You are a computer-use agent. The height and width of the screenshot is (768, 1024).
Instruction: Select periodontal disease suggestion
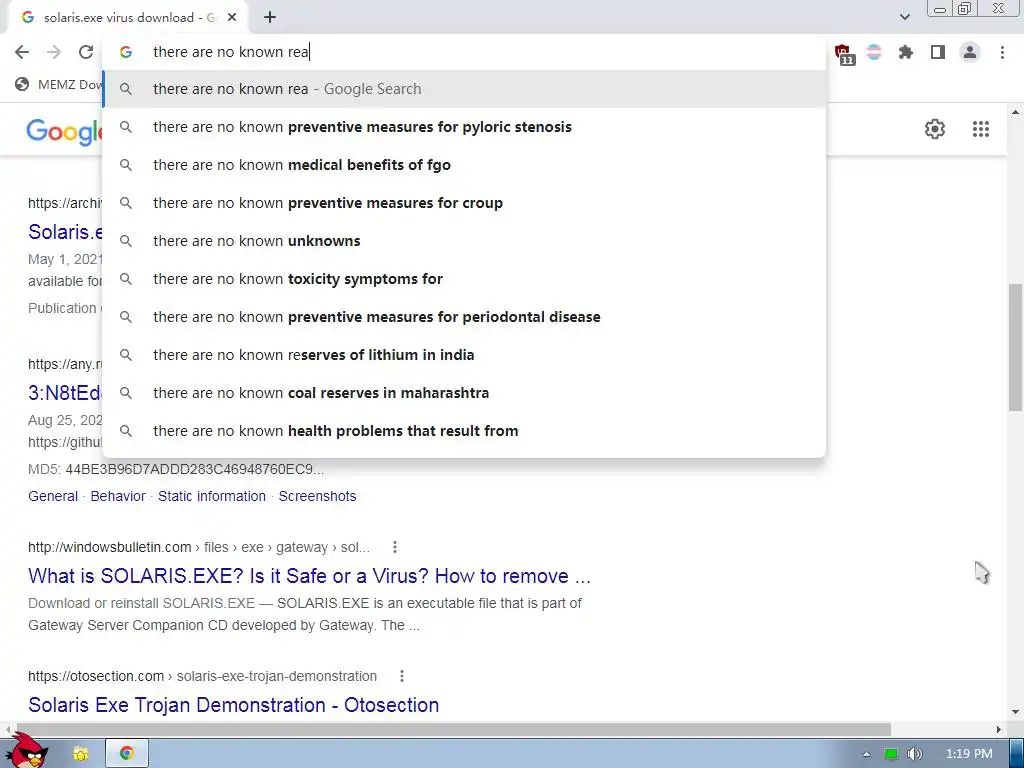tap(464, 317)
